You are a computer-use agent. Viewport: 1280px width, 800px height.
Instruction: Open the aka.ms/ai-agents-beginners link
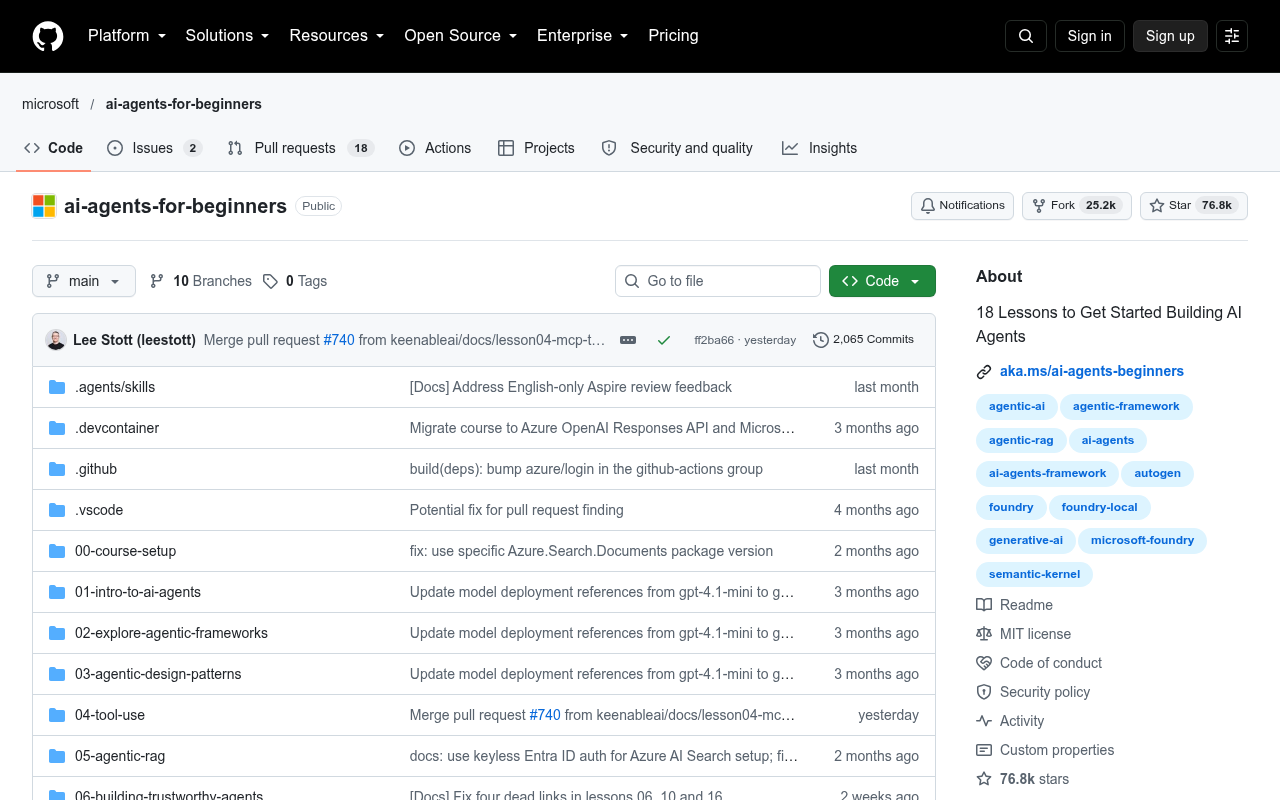1092,371
